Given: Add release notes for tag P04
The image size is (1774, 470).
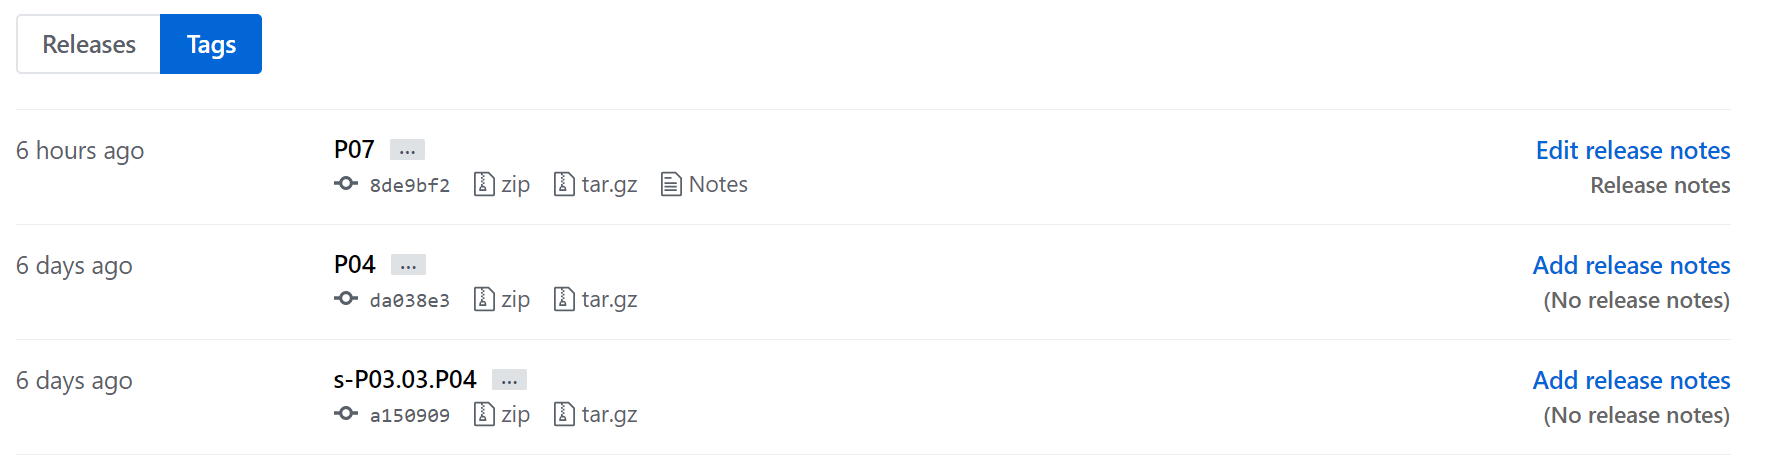Looking at the screenshot, I should (1632, 265).
